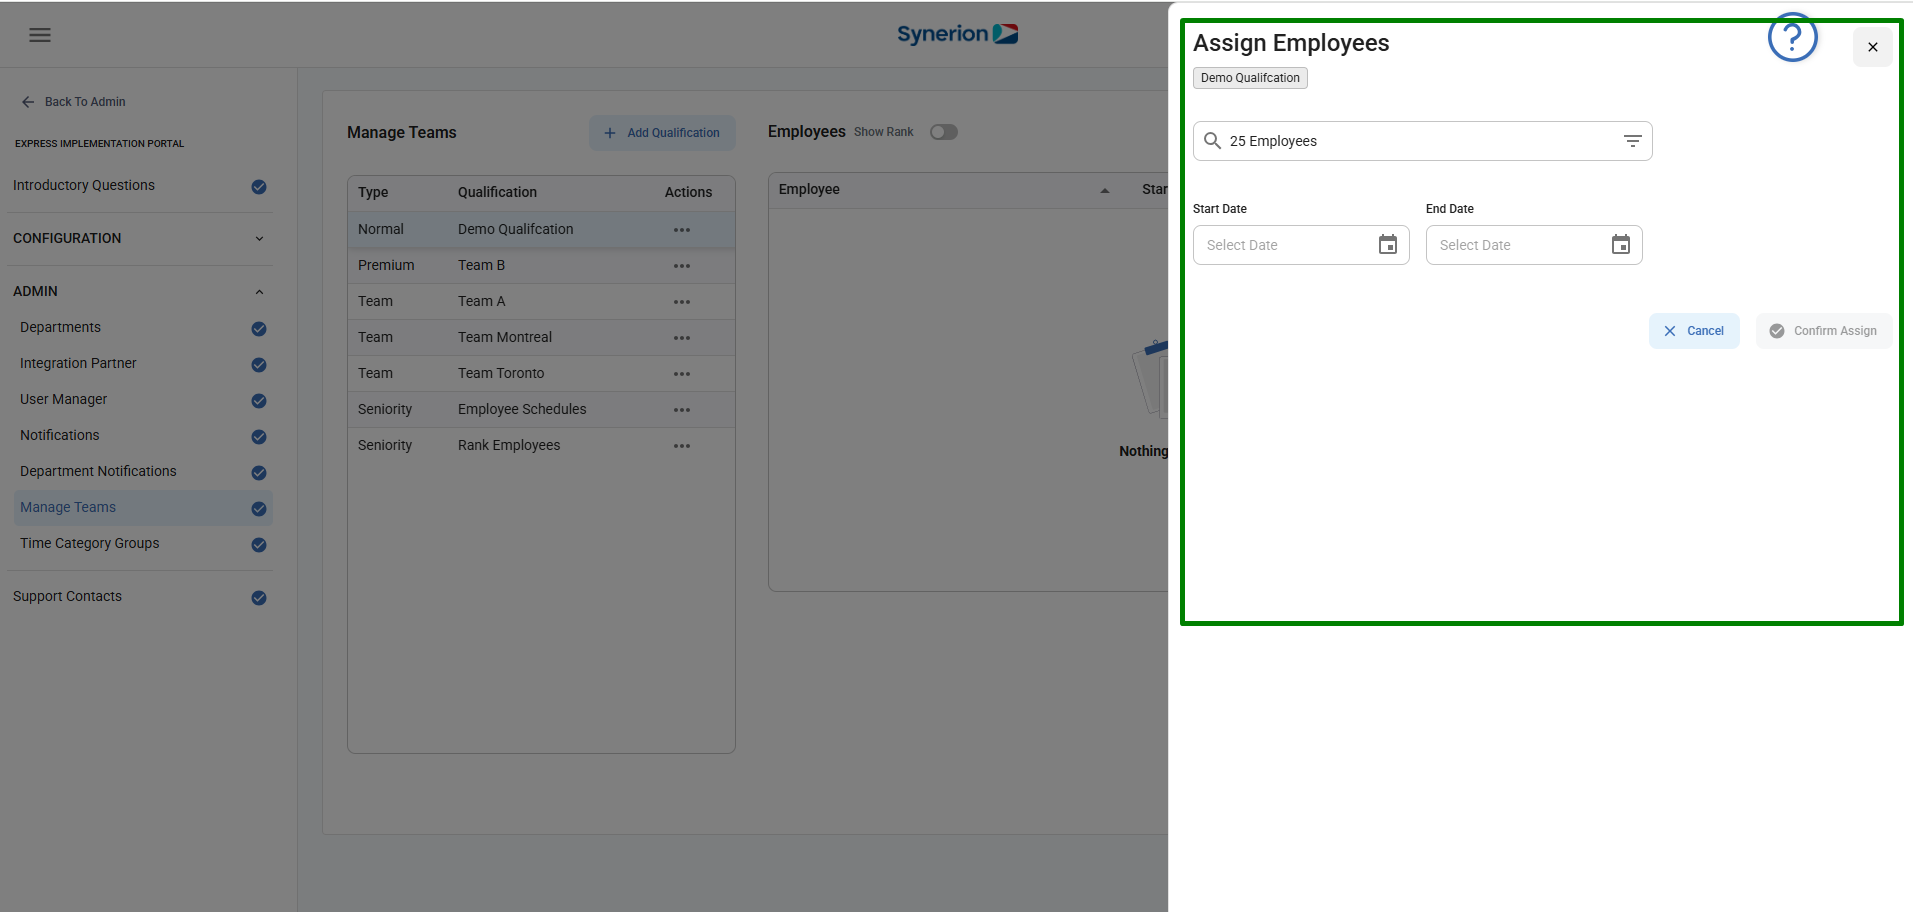This screenshot has height=912, width=1913.
Task: Open Support Contacts page
Action: (67, 596)
